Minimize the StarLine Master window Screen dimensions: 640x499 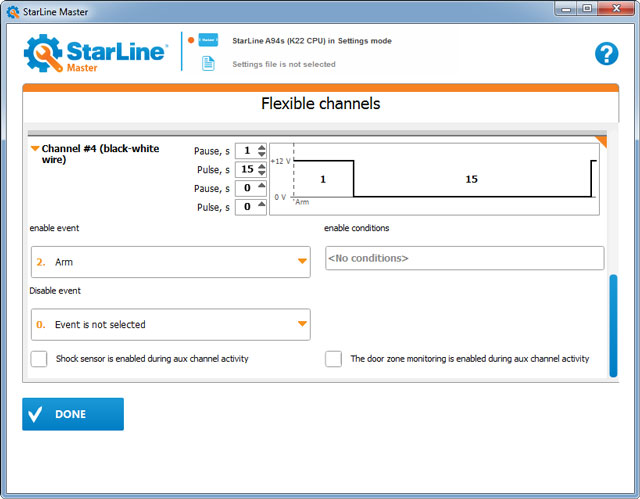[x=566, y=9]
